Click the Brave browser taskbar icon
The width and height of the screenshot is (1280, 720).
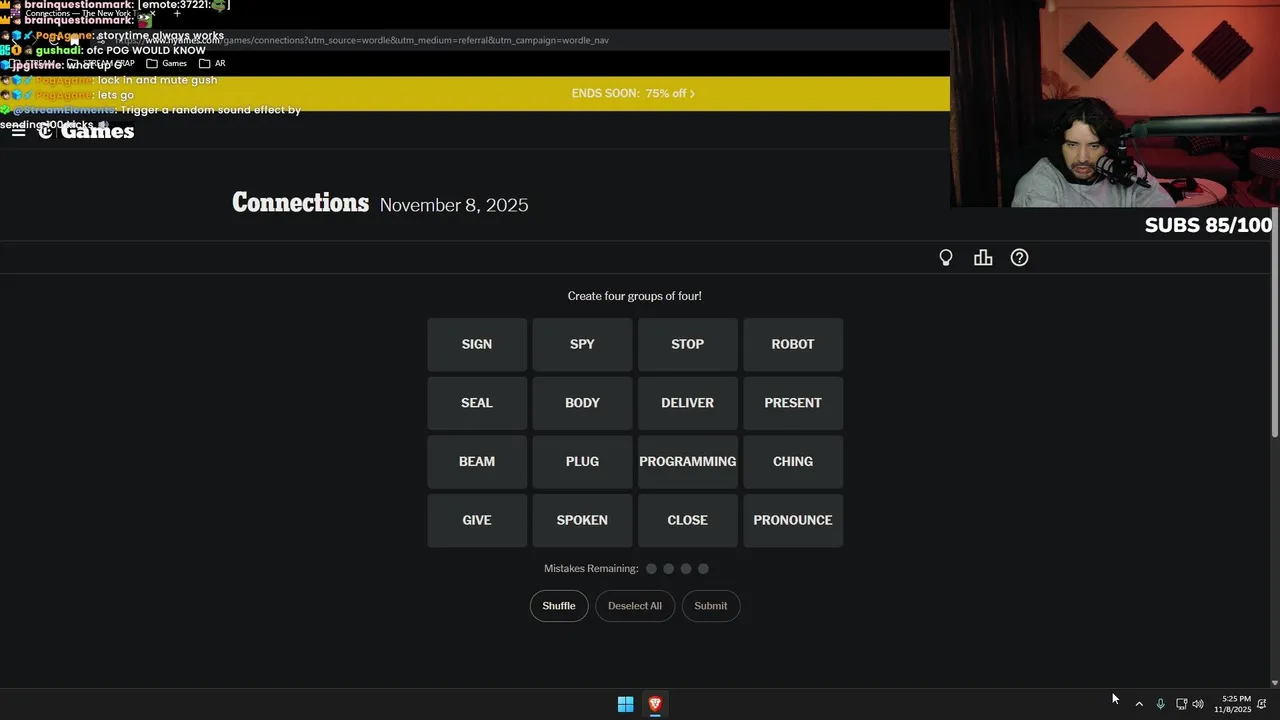point(655,704)
